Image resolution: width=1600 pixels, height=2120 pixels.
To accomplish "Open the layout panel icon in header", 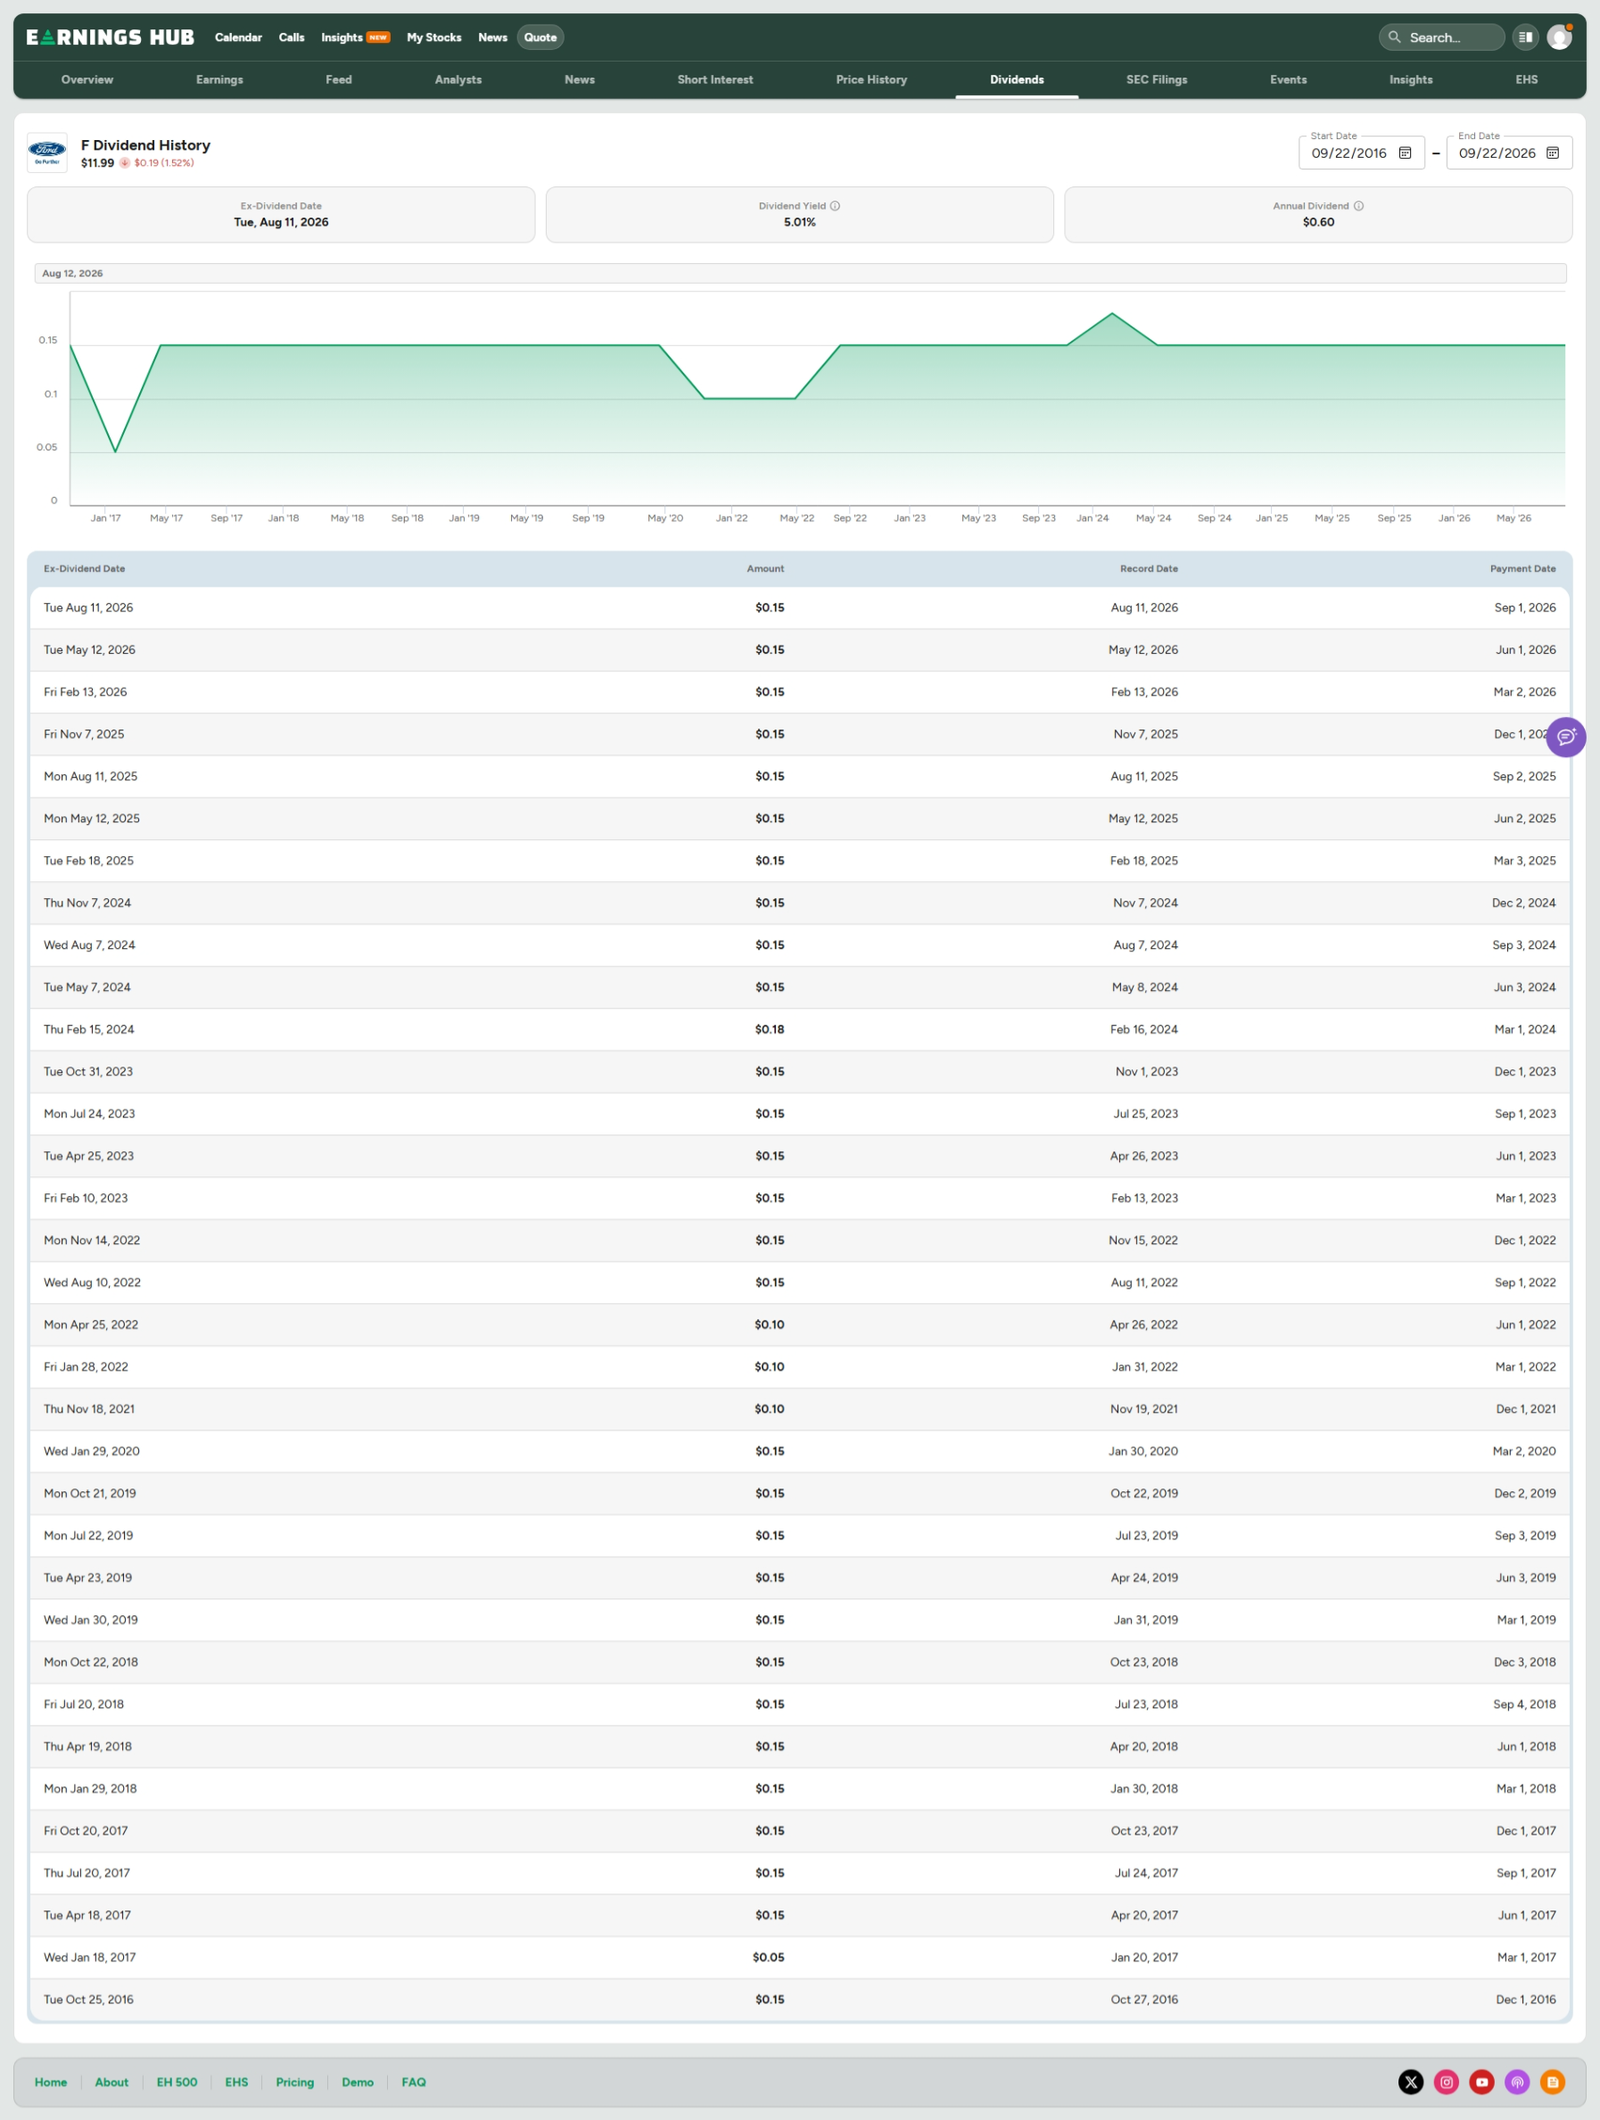I will [1525, 37].
